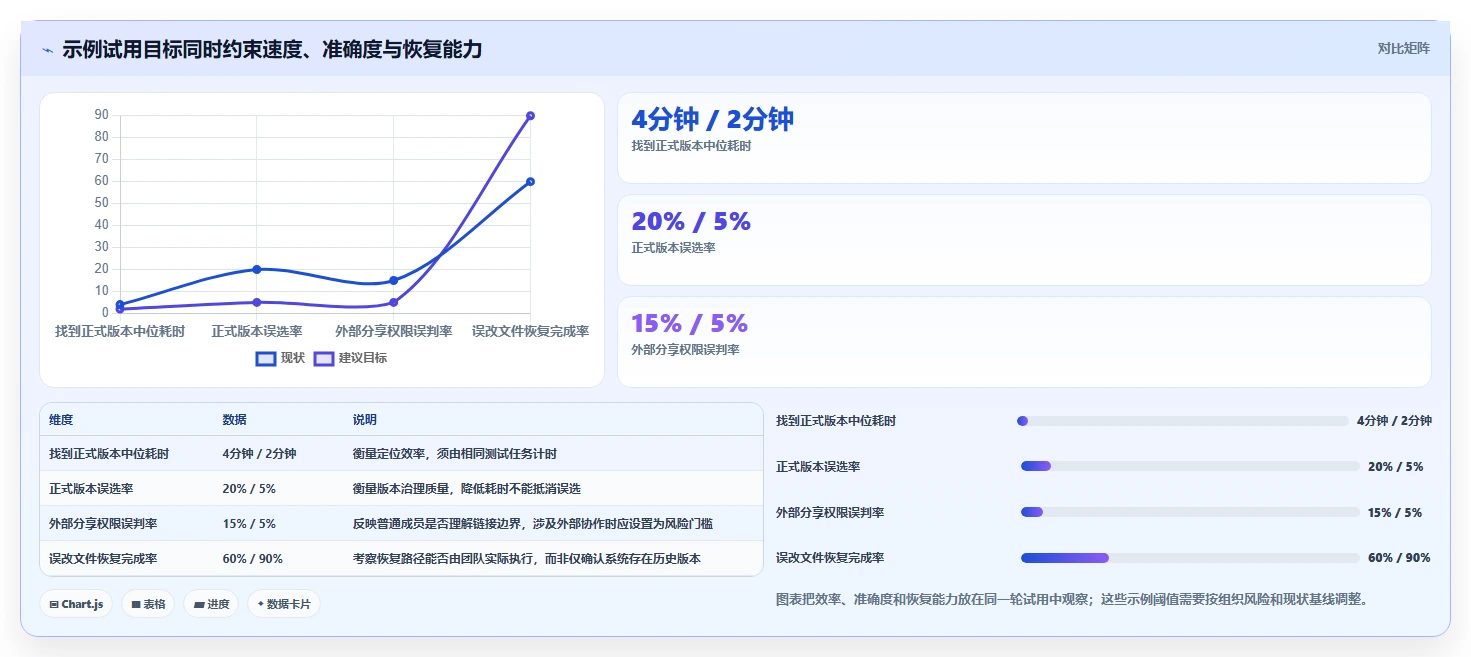
Task: Select table cell 找到正式版本中位耗时
Action: click(x=109, y=454)
